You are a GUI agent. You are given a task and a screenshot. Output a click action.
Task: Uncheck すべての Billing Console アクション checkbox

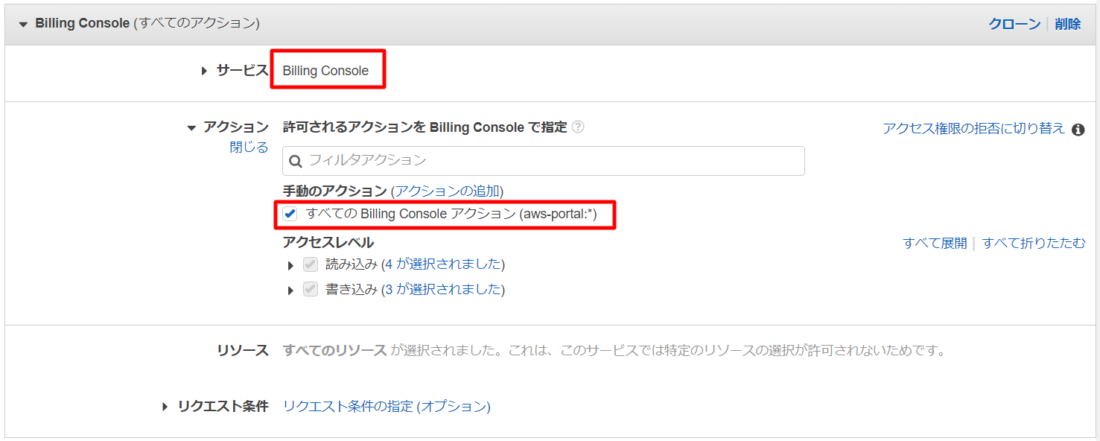tap(290, 215)
